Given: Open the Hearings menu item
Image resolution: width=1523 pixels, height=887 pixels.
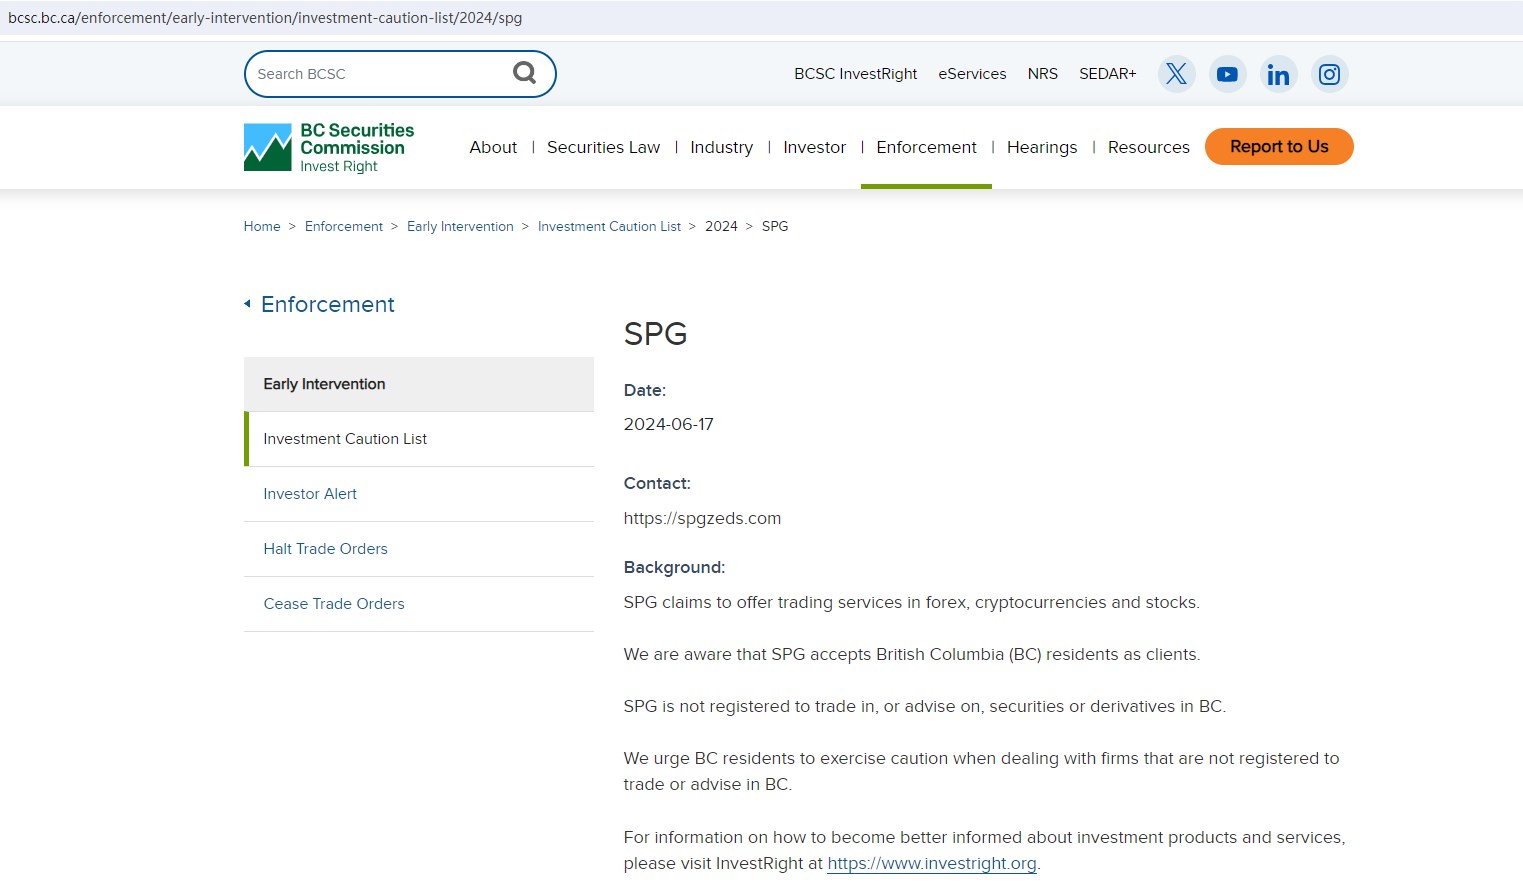Looking at the screenshot, I should coord(1041,147).
